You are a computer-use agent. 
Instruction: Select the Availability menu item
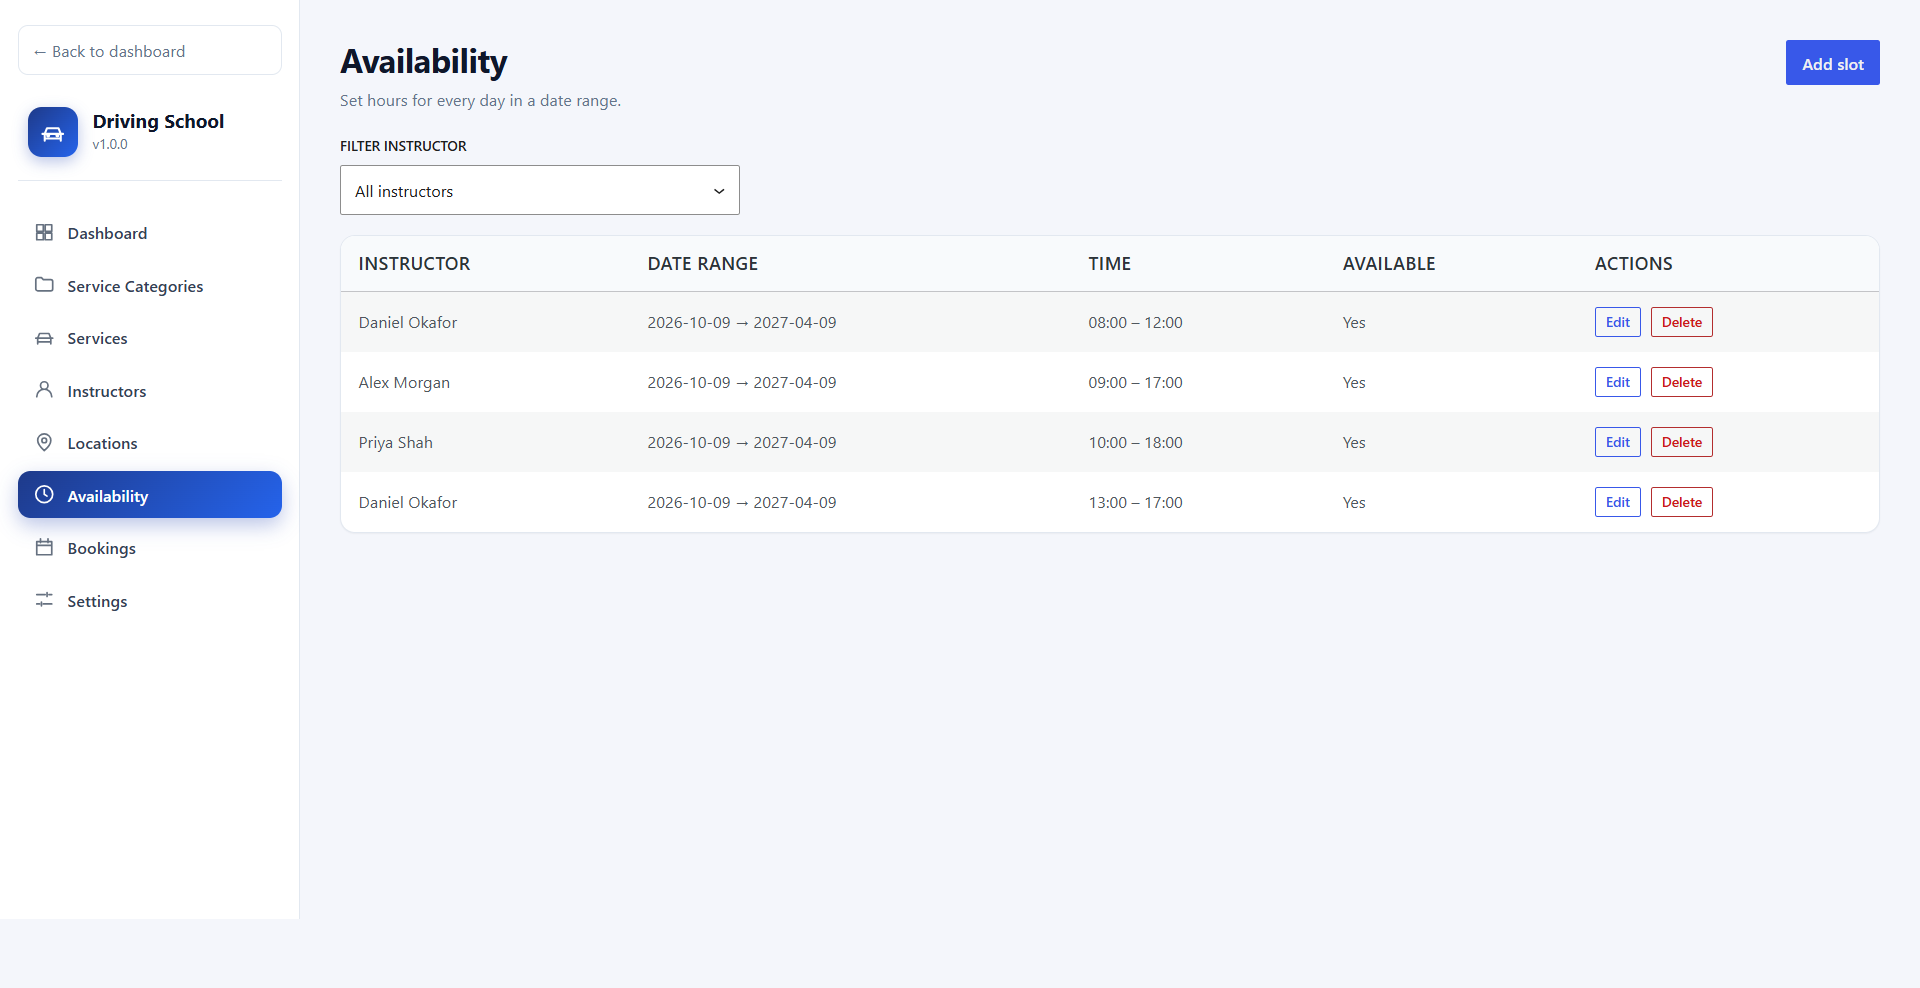tap(150, 495)
